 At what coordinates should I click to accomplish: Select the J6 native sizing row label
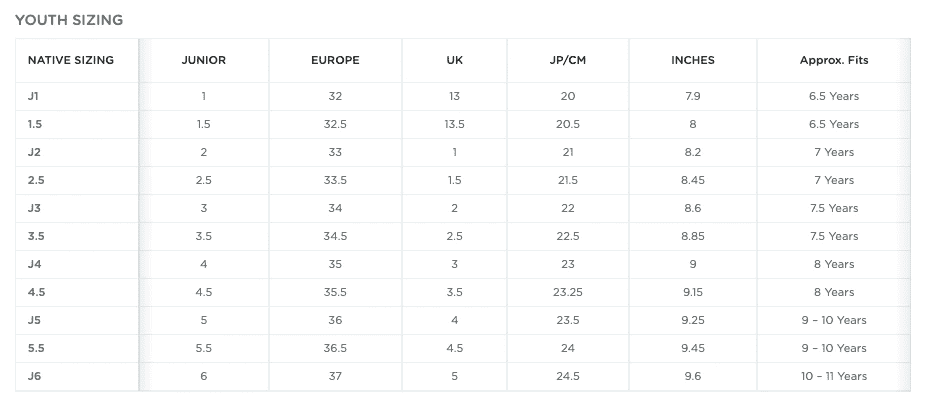pyautogui.click(x=34, y=376)
